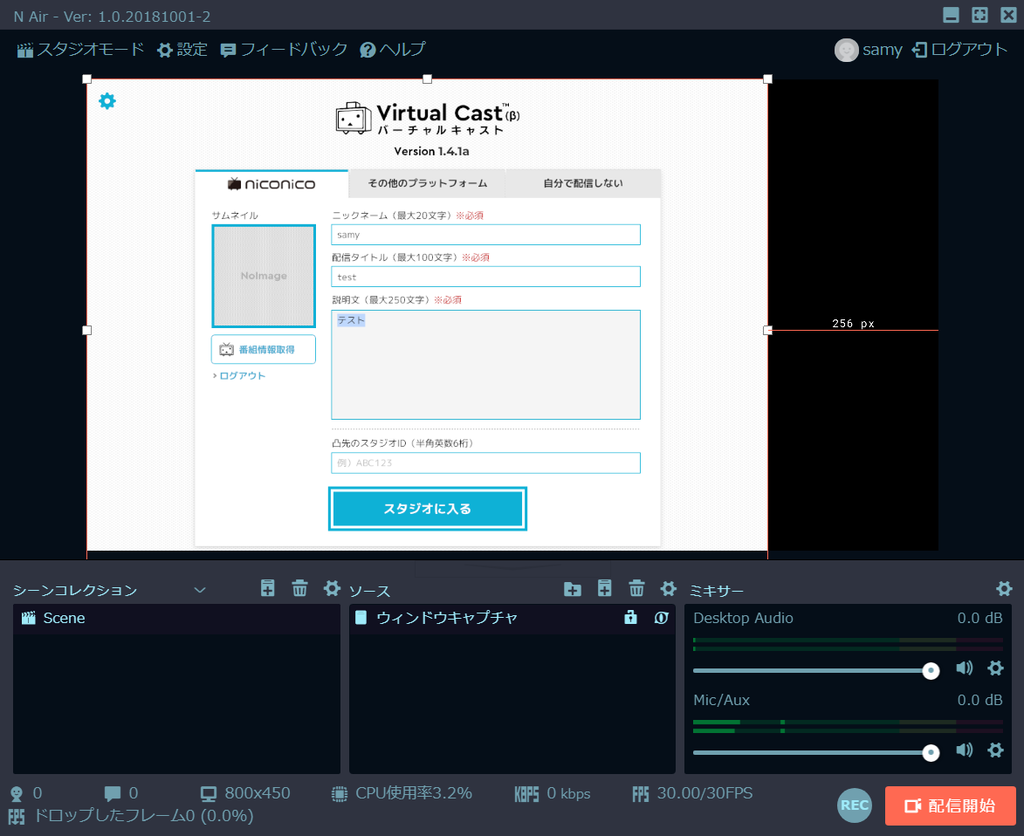Add a new source with plus icon
This screenshot has width=1024, height=836.
pyautogui.click(x=605, y=588)
